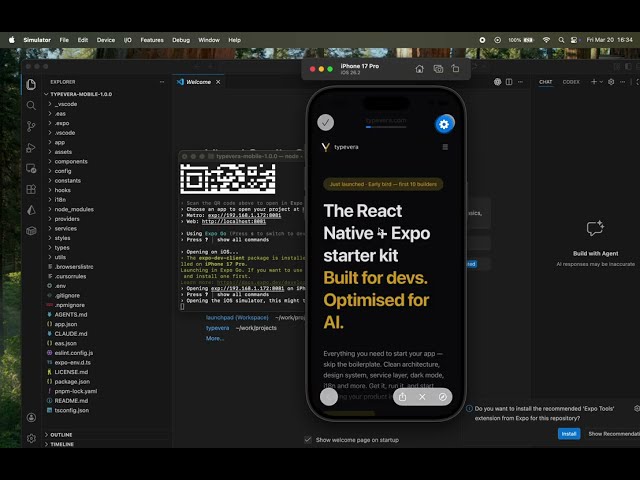Click Show Recommendations button
Image resolution: width=640 pixels, height=480 pixels.
(613, 433)
